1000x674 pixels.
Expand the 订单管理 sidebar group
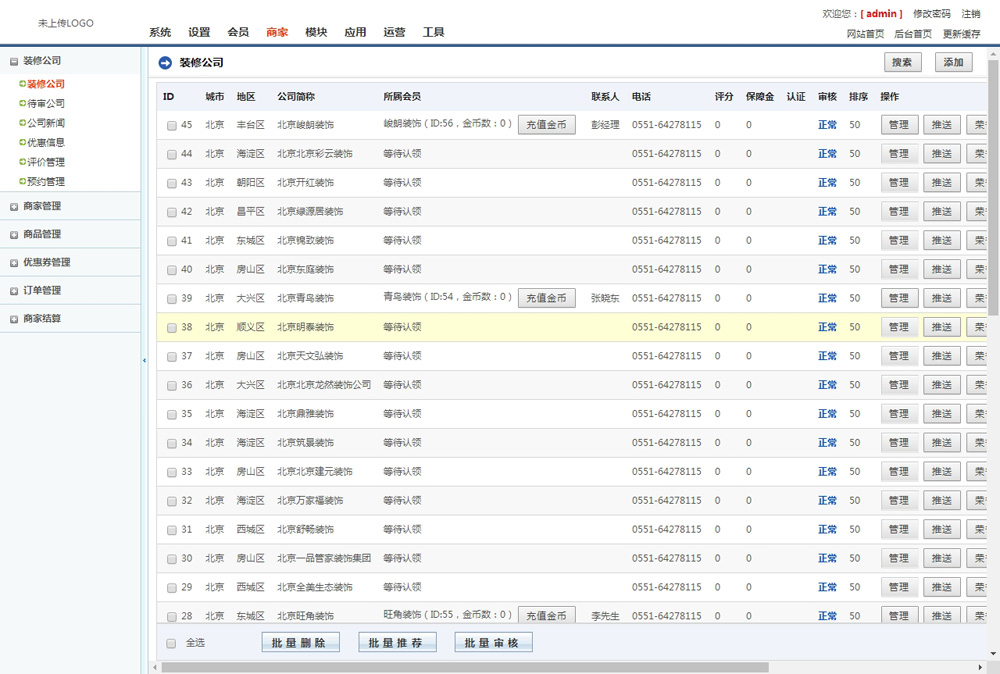click(x=13, y=291)
